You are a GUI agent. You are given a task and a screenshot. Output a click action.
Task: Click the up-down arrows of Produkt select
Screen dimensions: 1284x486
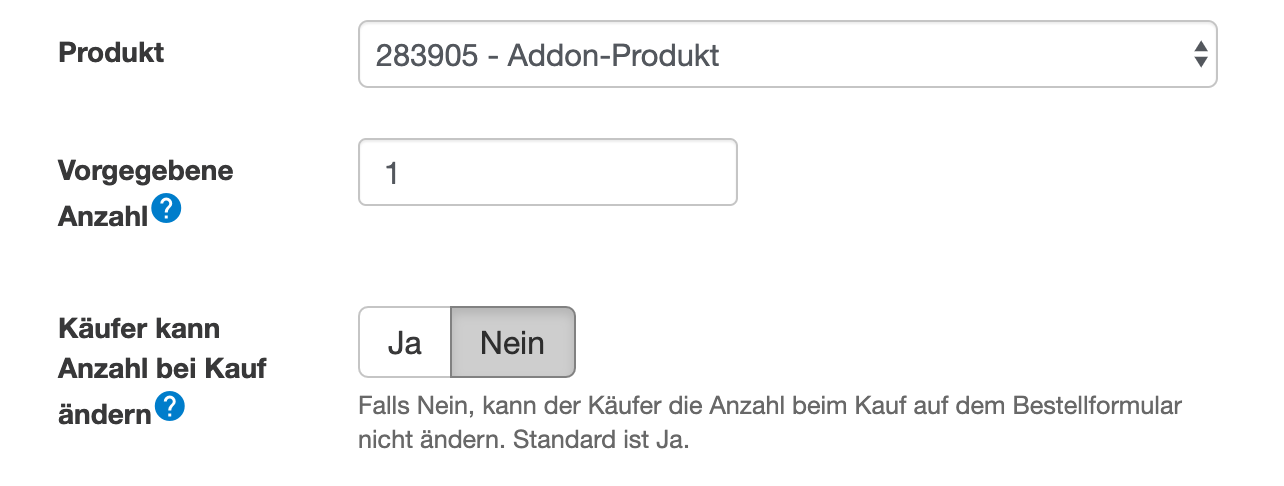[x=1200, y=54]
